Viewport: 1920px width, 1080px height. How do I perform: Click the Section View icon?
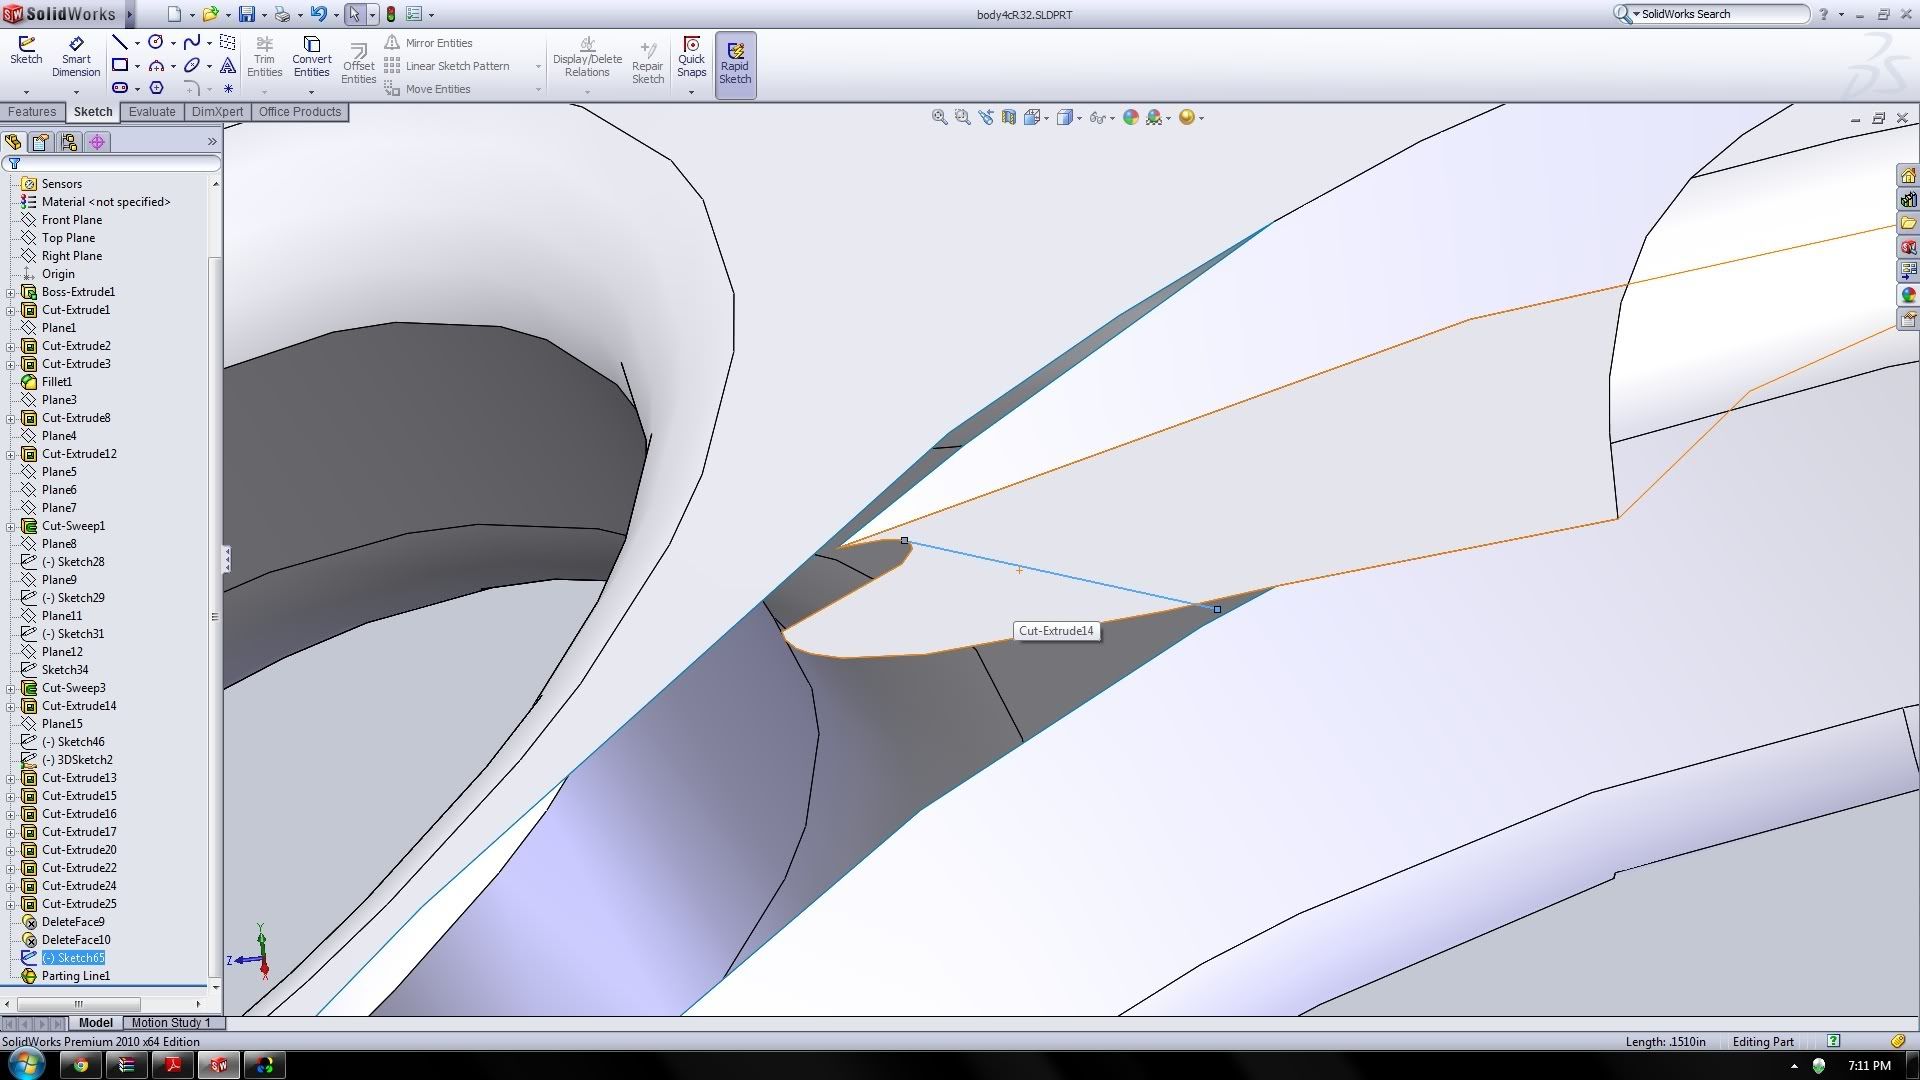(x=1008, y=117)
